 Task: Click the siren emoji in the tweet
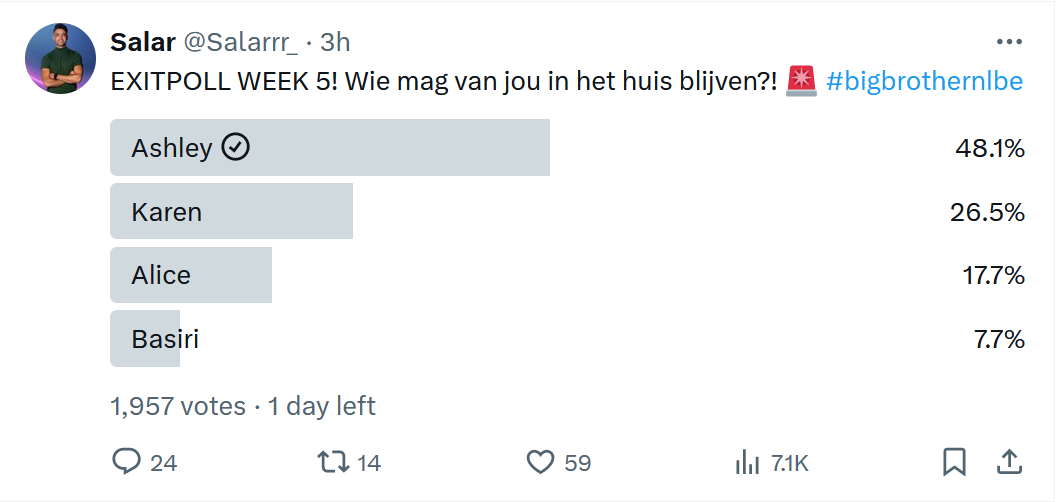coord(802,81)
